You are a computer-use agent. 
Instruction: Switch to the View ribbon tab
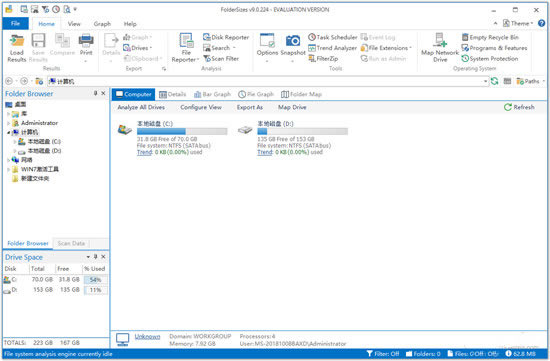pos(74,24)
